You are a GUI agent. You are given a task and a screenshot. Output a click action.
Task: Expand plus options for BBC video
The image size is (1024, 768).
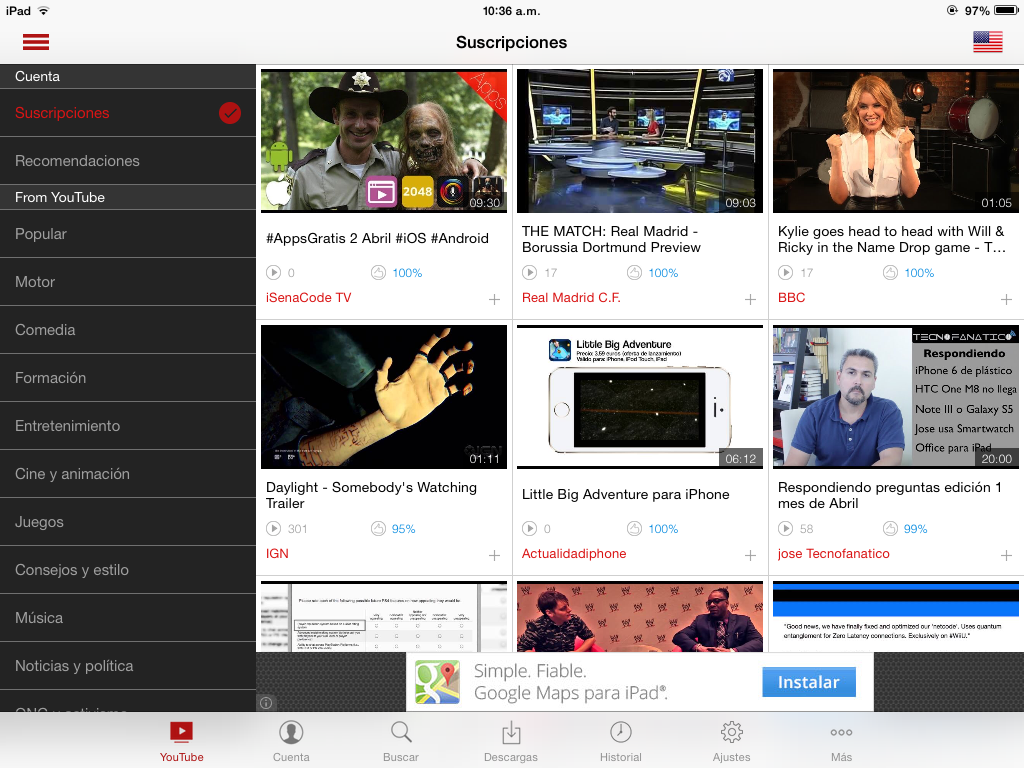coord(1006,300)
